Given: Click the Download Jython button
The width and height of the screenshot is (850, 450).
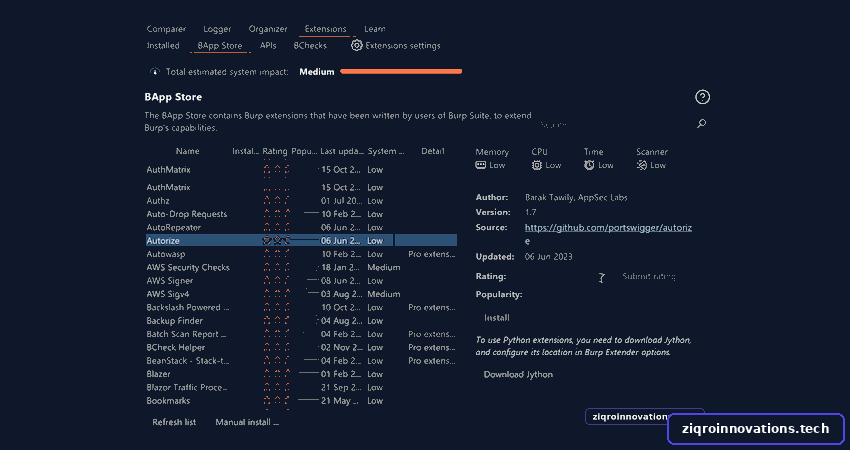Looking at the screenshot, I should [x=518, y=374].
